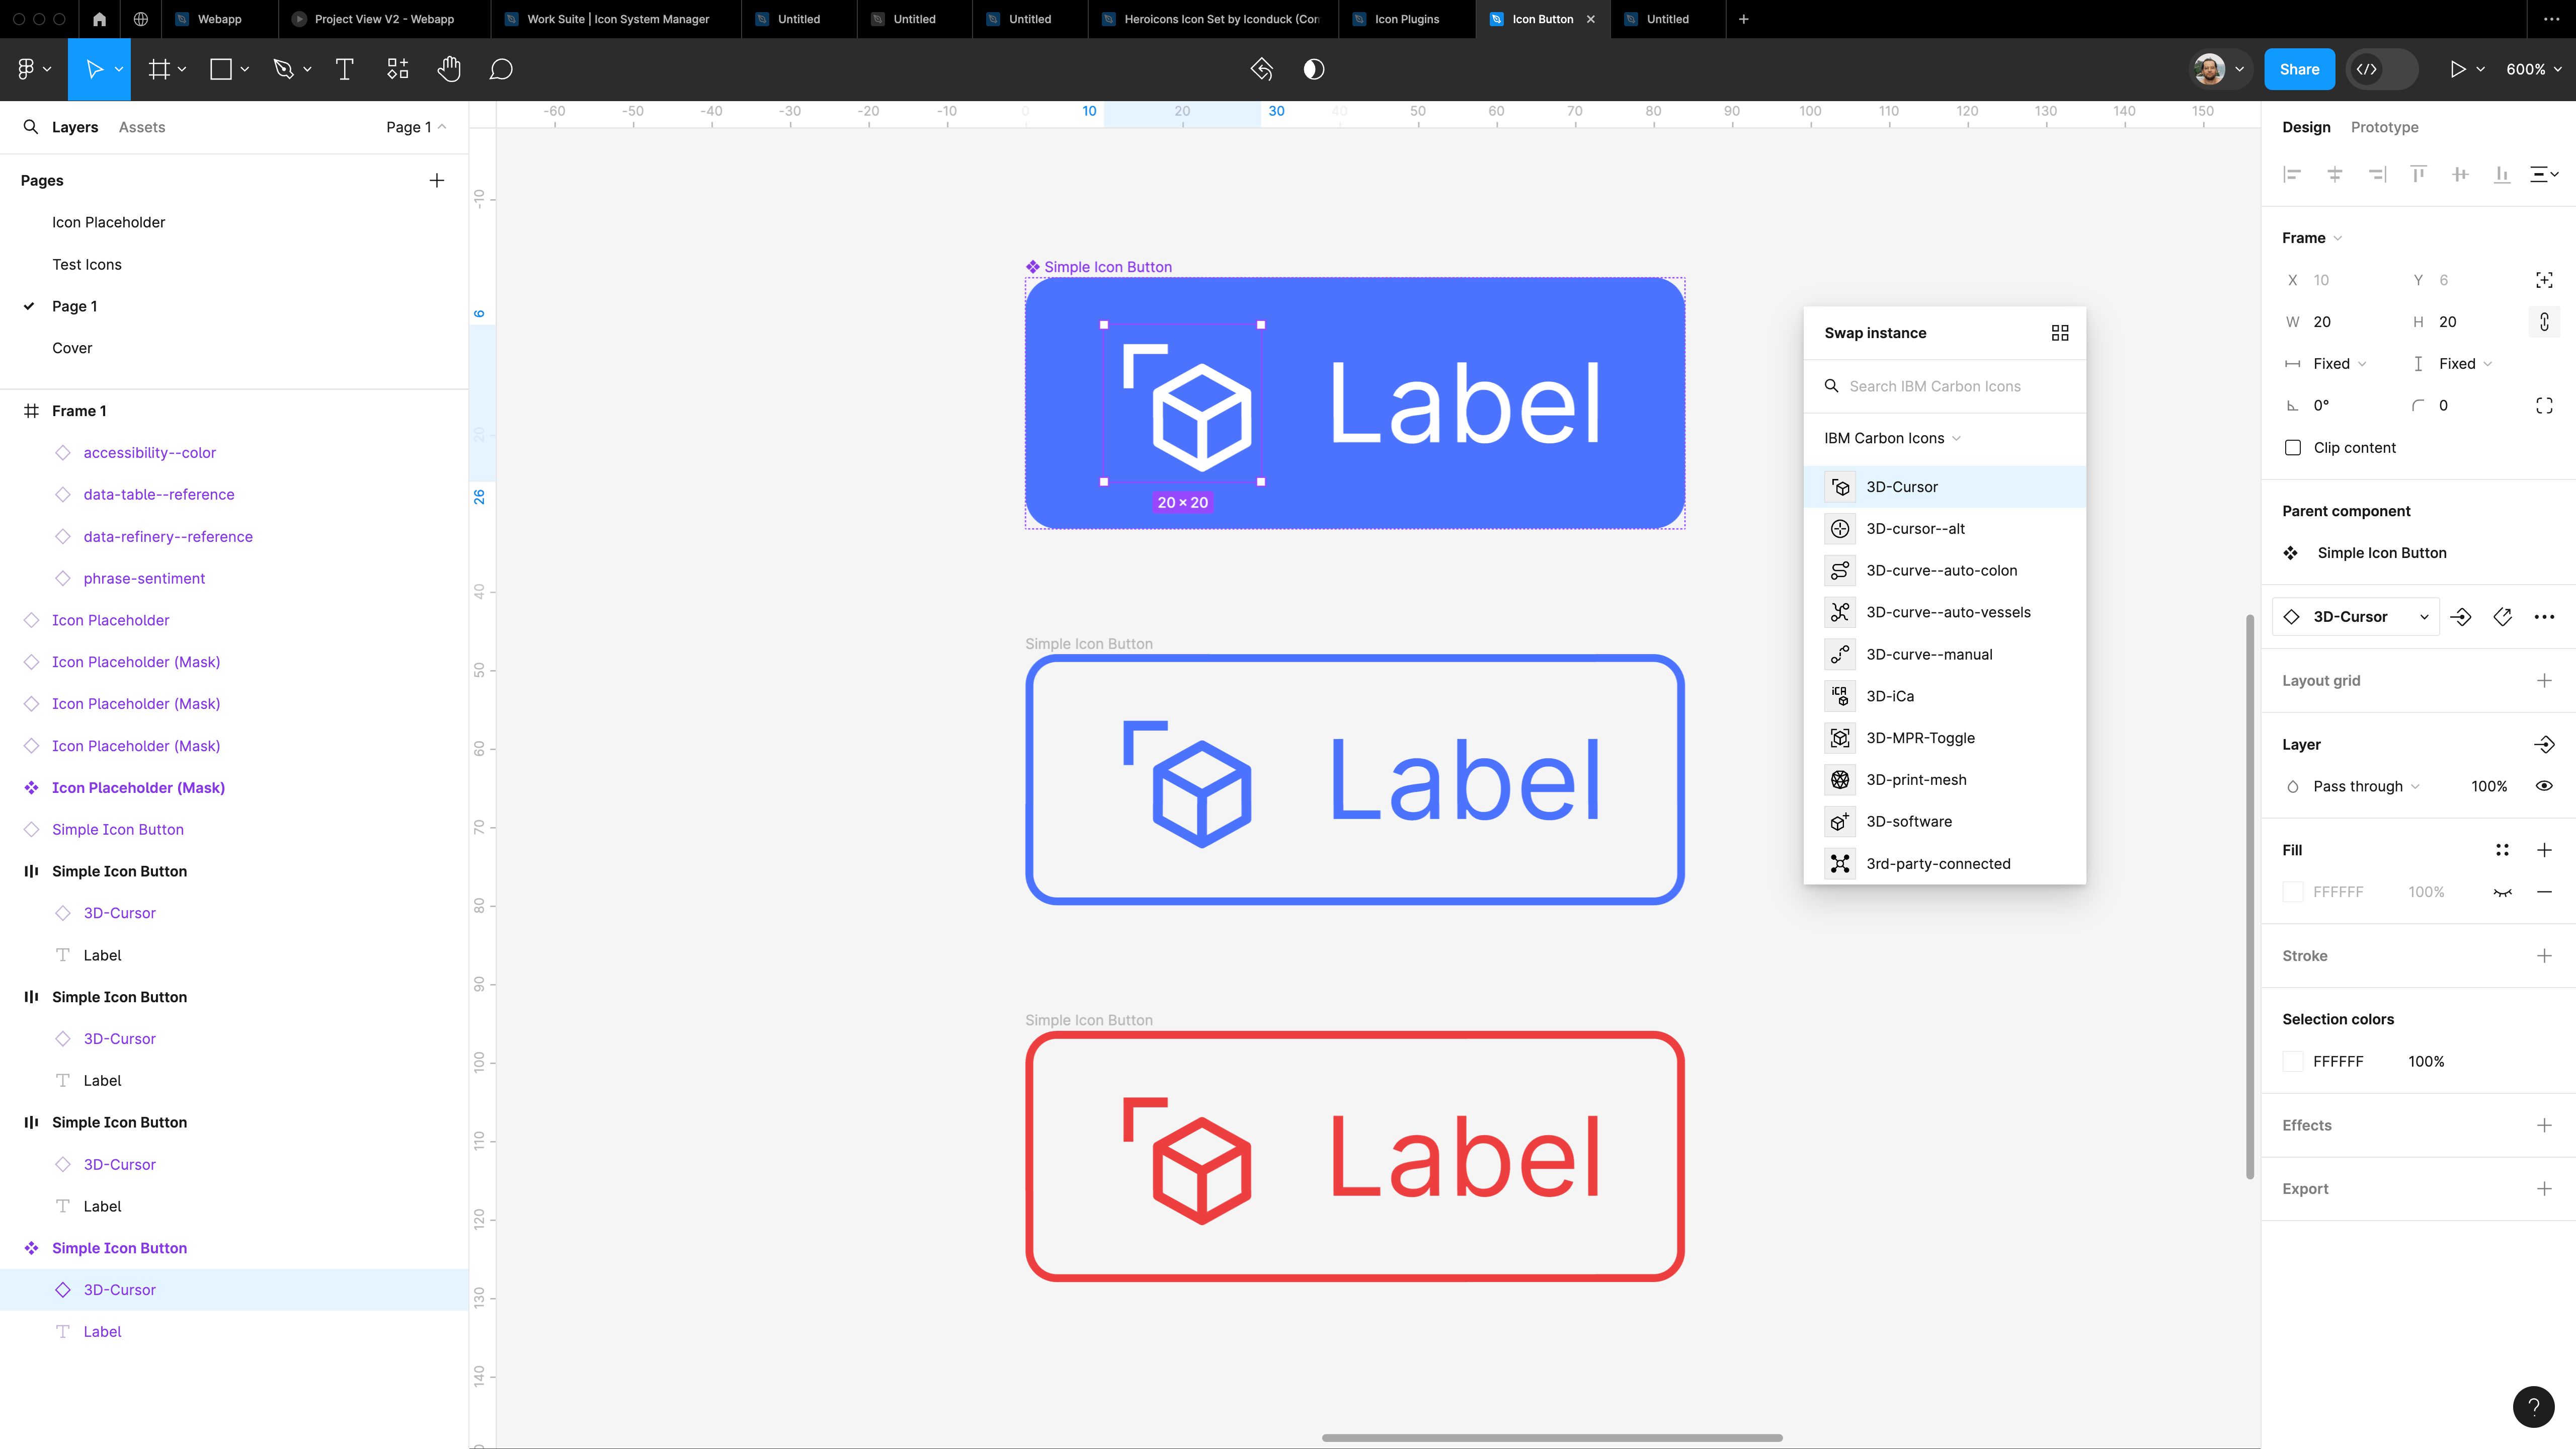Image resolution: width=2576 pixels, height=1449 pixels.
Task: Open the Comment tool
Action: 501,69
